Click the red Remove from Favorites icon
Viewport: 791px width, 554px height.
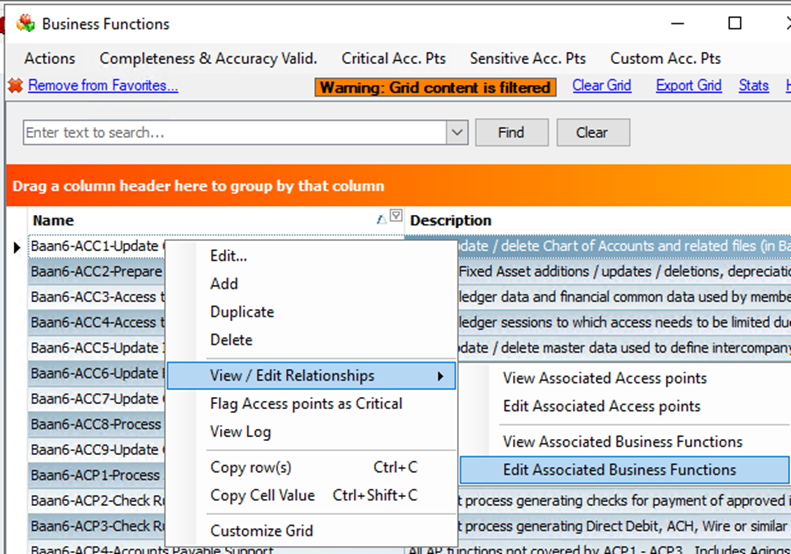click(15, 86)
